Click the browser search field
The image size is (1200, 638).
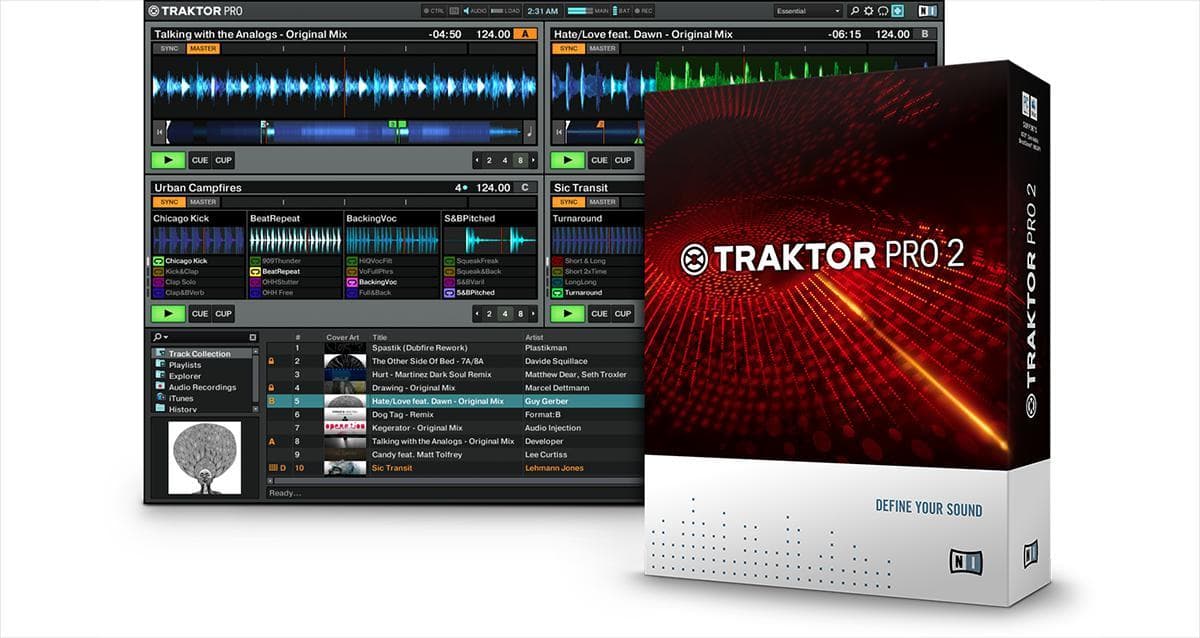(x=205, y=338)
